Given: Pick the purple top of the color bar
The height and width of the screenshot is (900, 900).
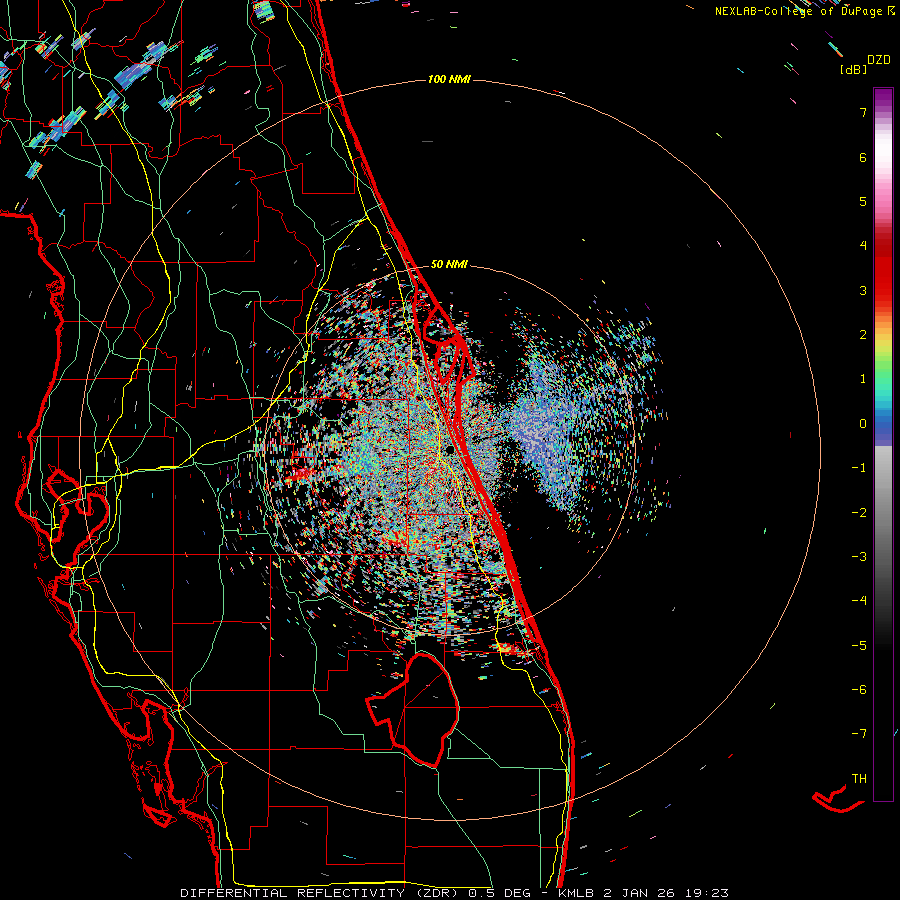Looking at the screenshot, I should pyautogui.click(x=883, y=98).
